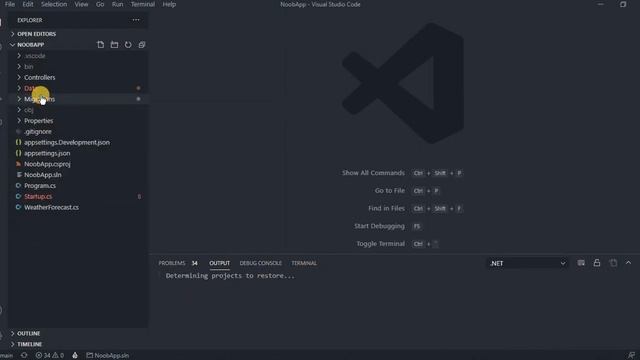Click the New File icon in NOOBAPP header

100,44
